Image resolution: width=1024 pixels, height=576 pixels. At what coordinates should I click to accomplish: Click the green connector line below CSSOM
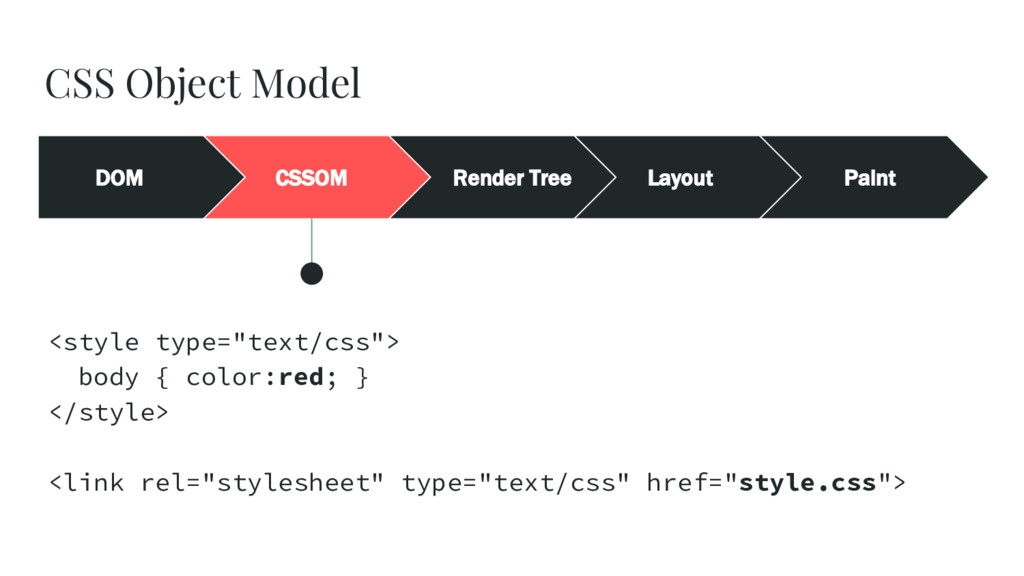point(312,240)
